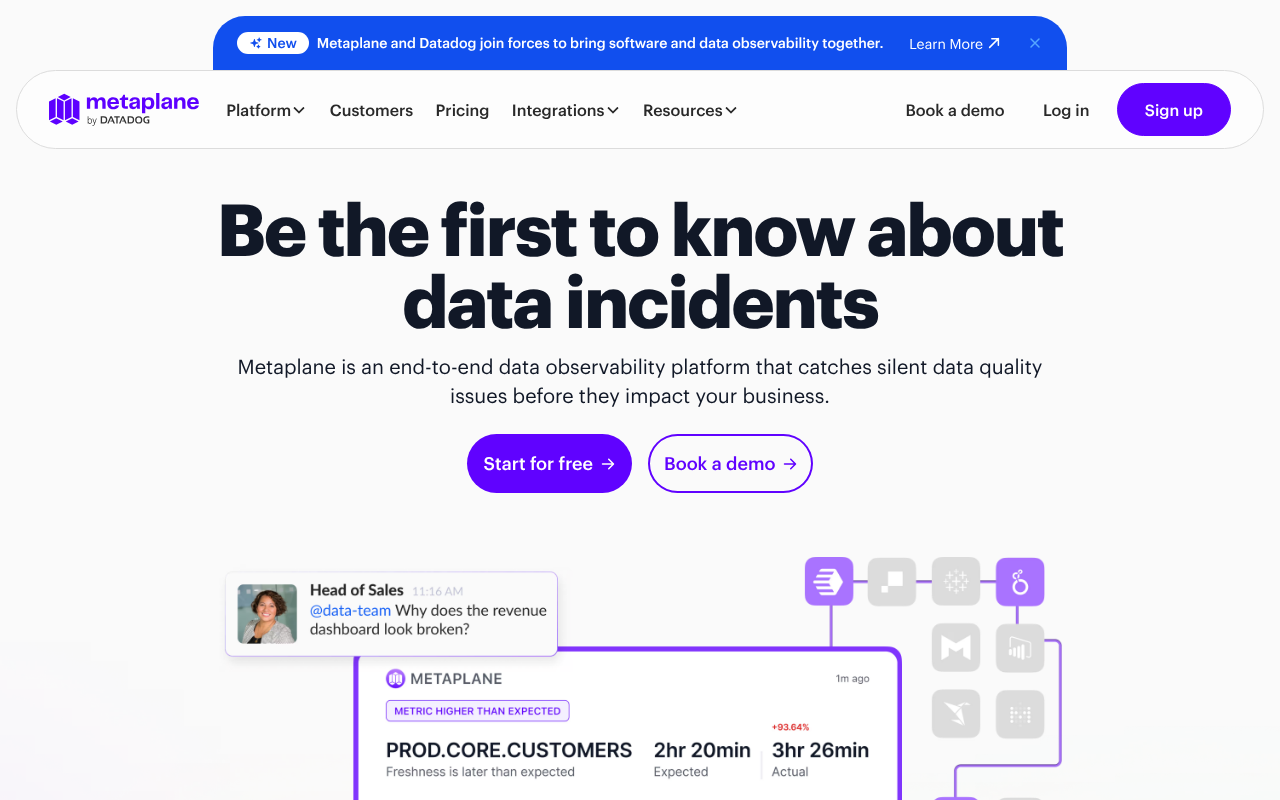The width and height of the screenshot is (1280, 800).
Task: Click Learn More in the banner
Action: (x=953, y=44)
